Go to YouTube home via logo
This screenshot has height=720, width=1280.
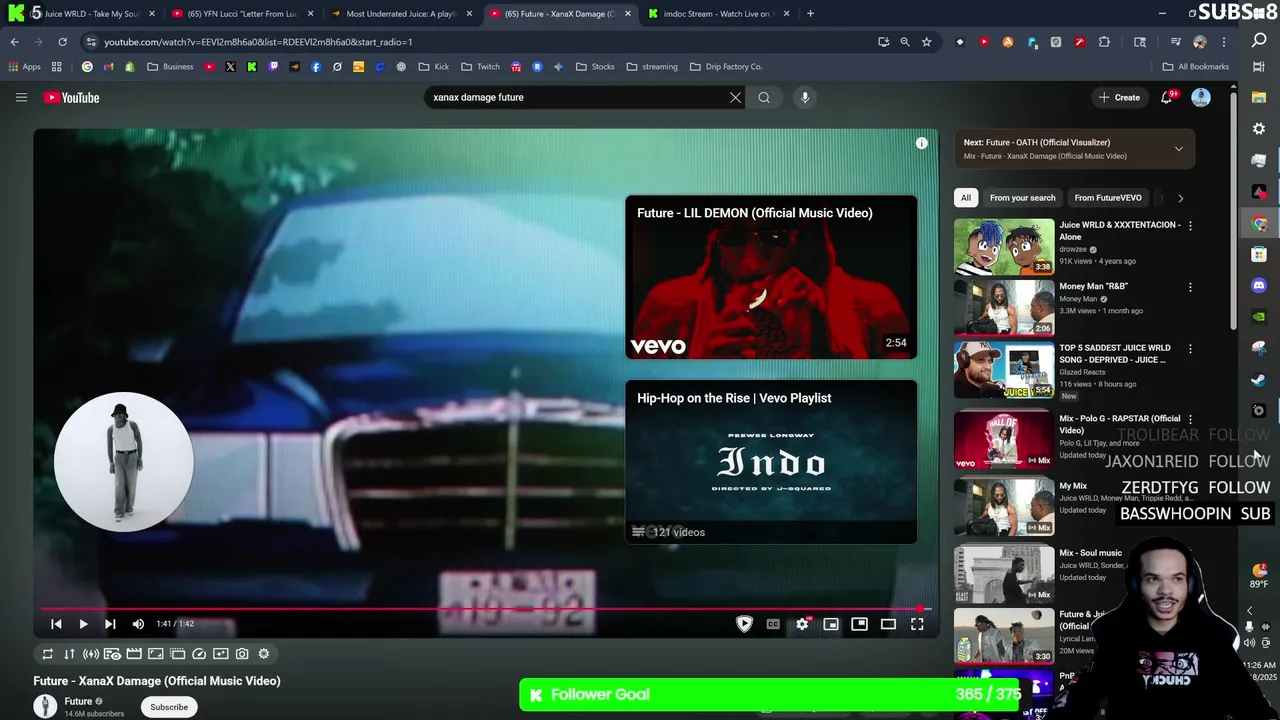pyautogui.click(x=71, y=97)
